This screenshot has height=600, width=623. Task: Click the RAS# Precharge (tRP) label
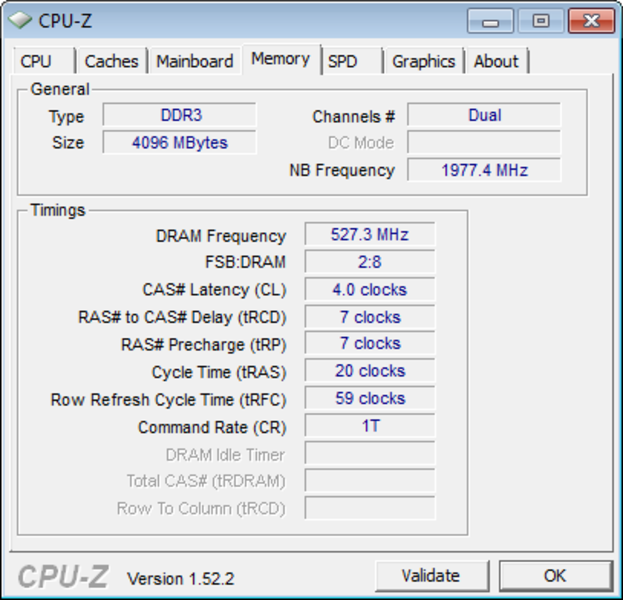[x=203, y=345]
